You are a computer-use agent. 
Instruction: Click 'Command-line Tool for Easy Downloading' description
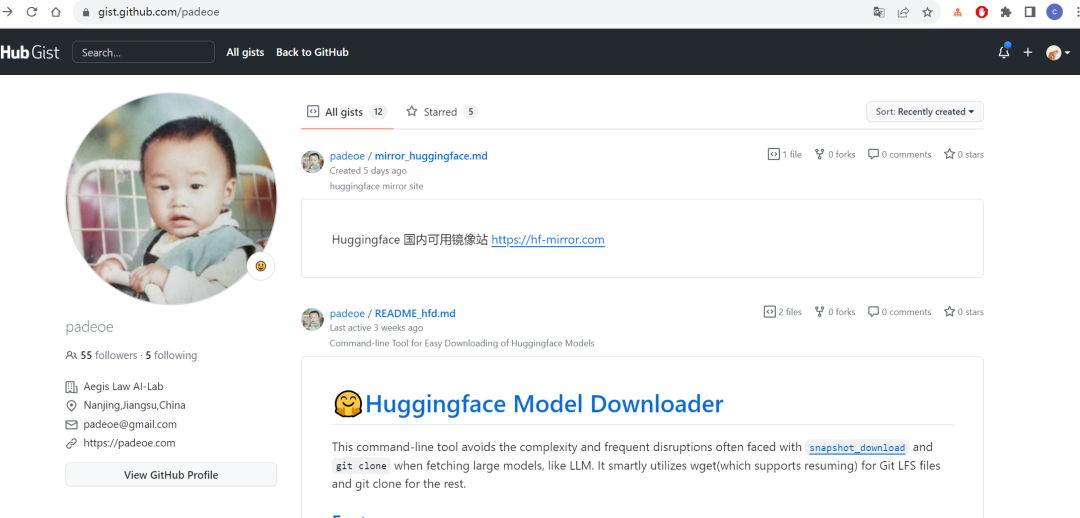click(462, 343)
